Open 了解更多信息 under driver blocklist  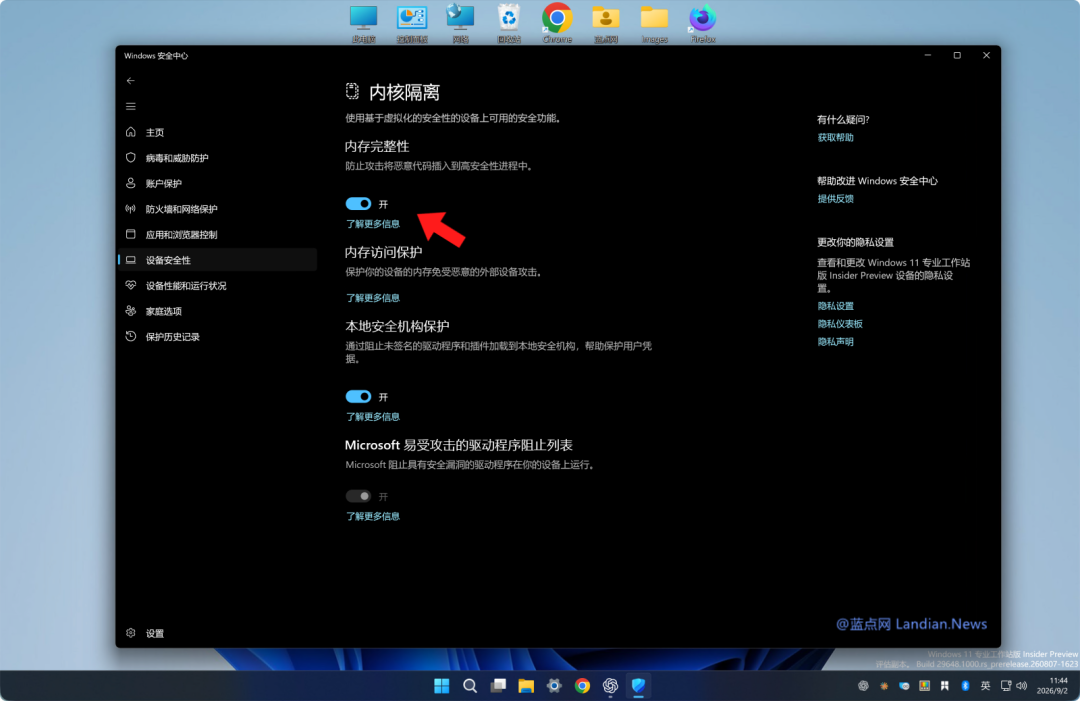(373, 516)
